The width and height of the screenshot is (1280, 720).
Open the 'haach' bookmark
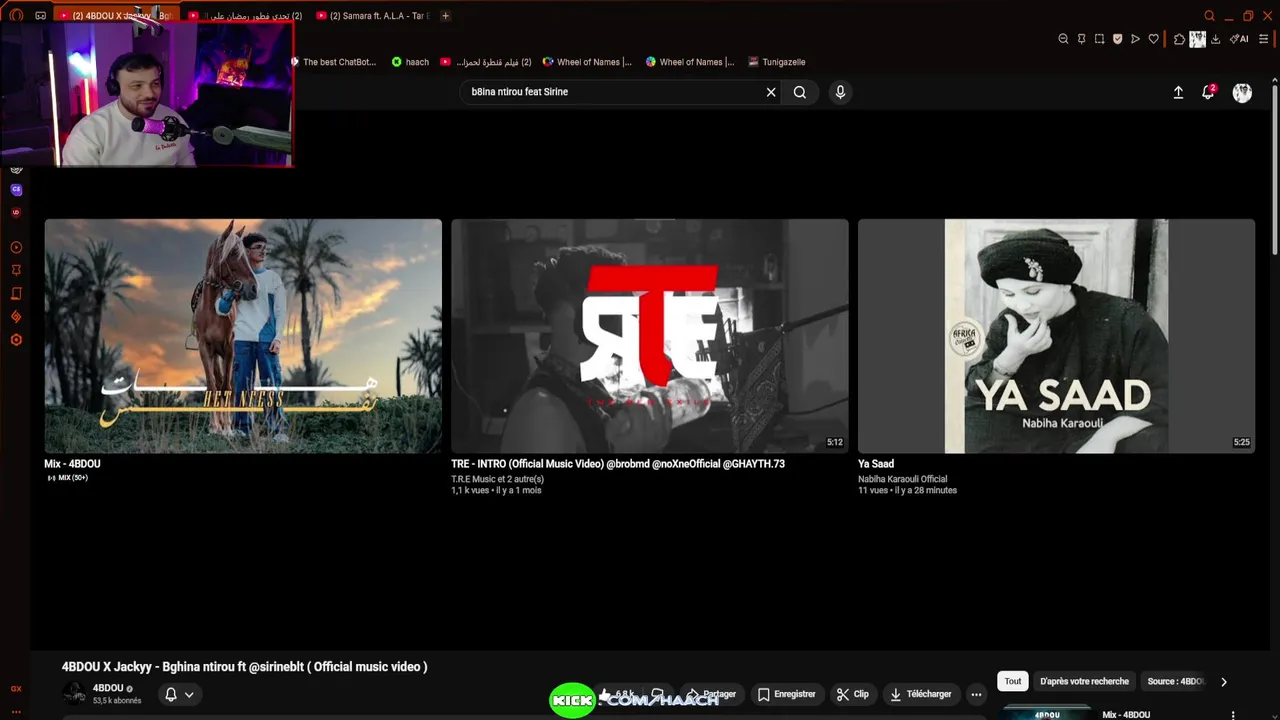click(x=410, y=62)
